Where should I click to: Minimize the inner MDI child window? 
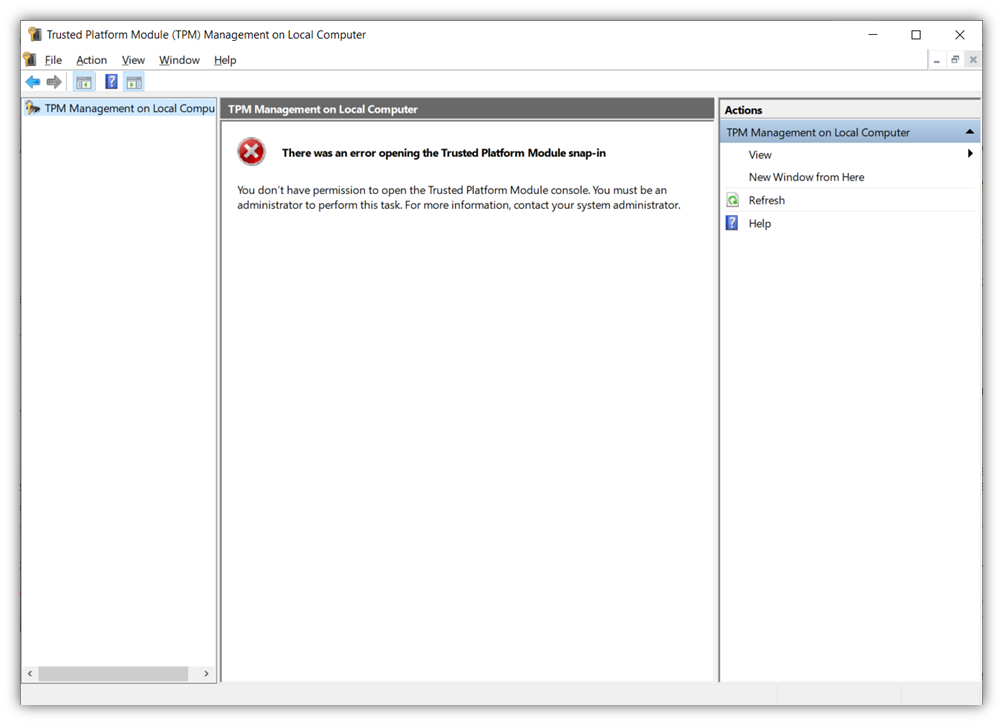point(936,60)
